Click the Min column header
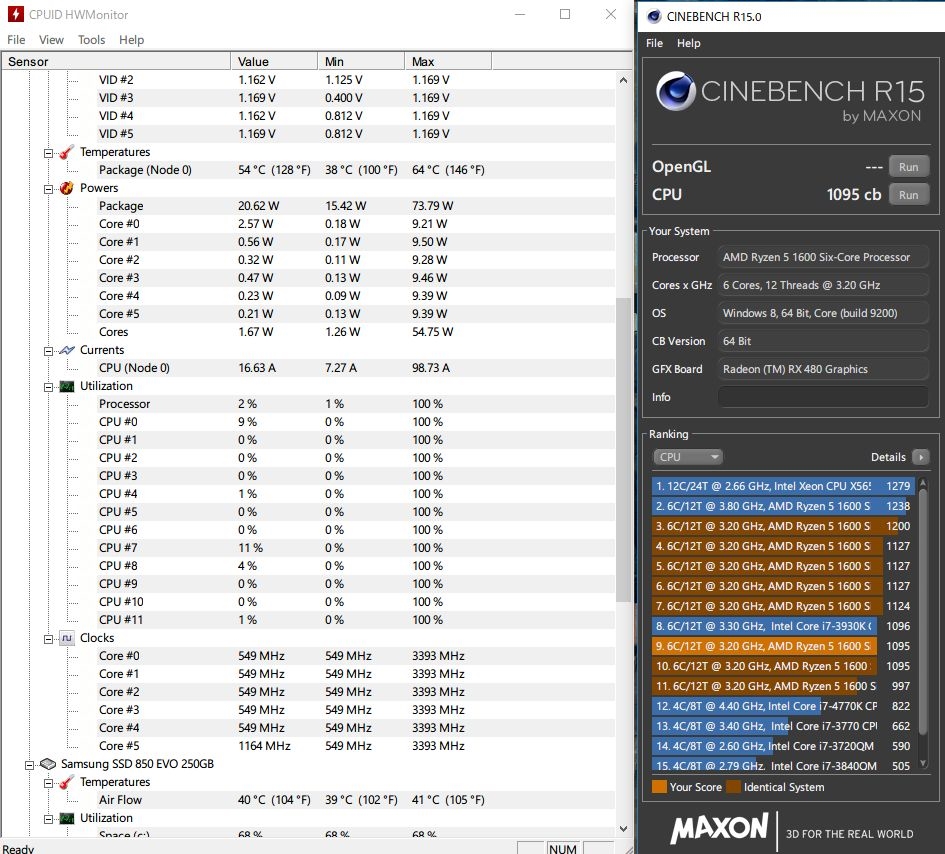 click(361, 61)
